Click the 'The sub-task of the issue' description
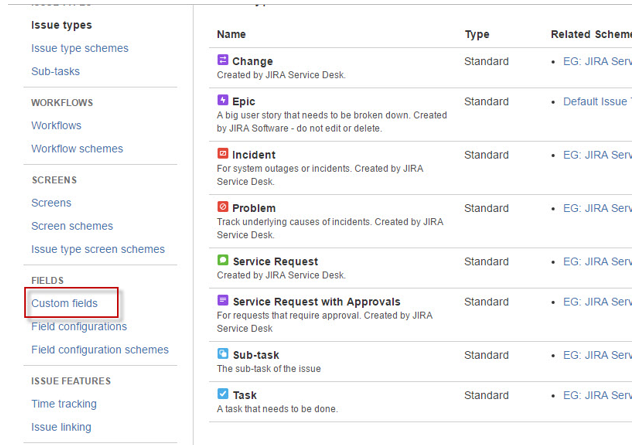This screenshot has height=445, width=644. click(269, 369)
